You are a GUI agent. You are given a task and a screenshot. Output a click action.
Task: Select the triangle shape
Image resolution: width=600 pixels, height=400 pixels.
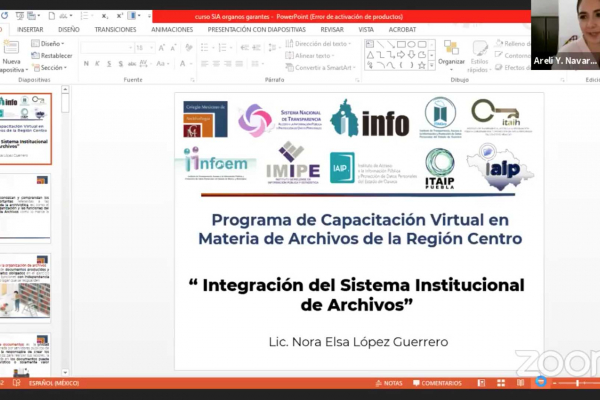point(370,55)
